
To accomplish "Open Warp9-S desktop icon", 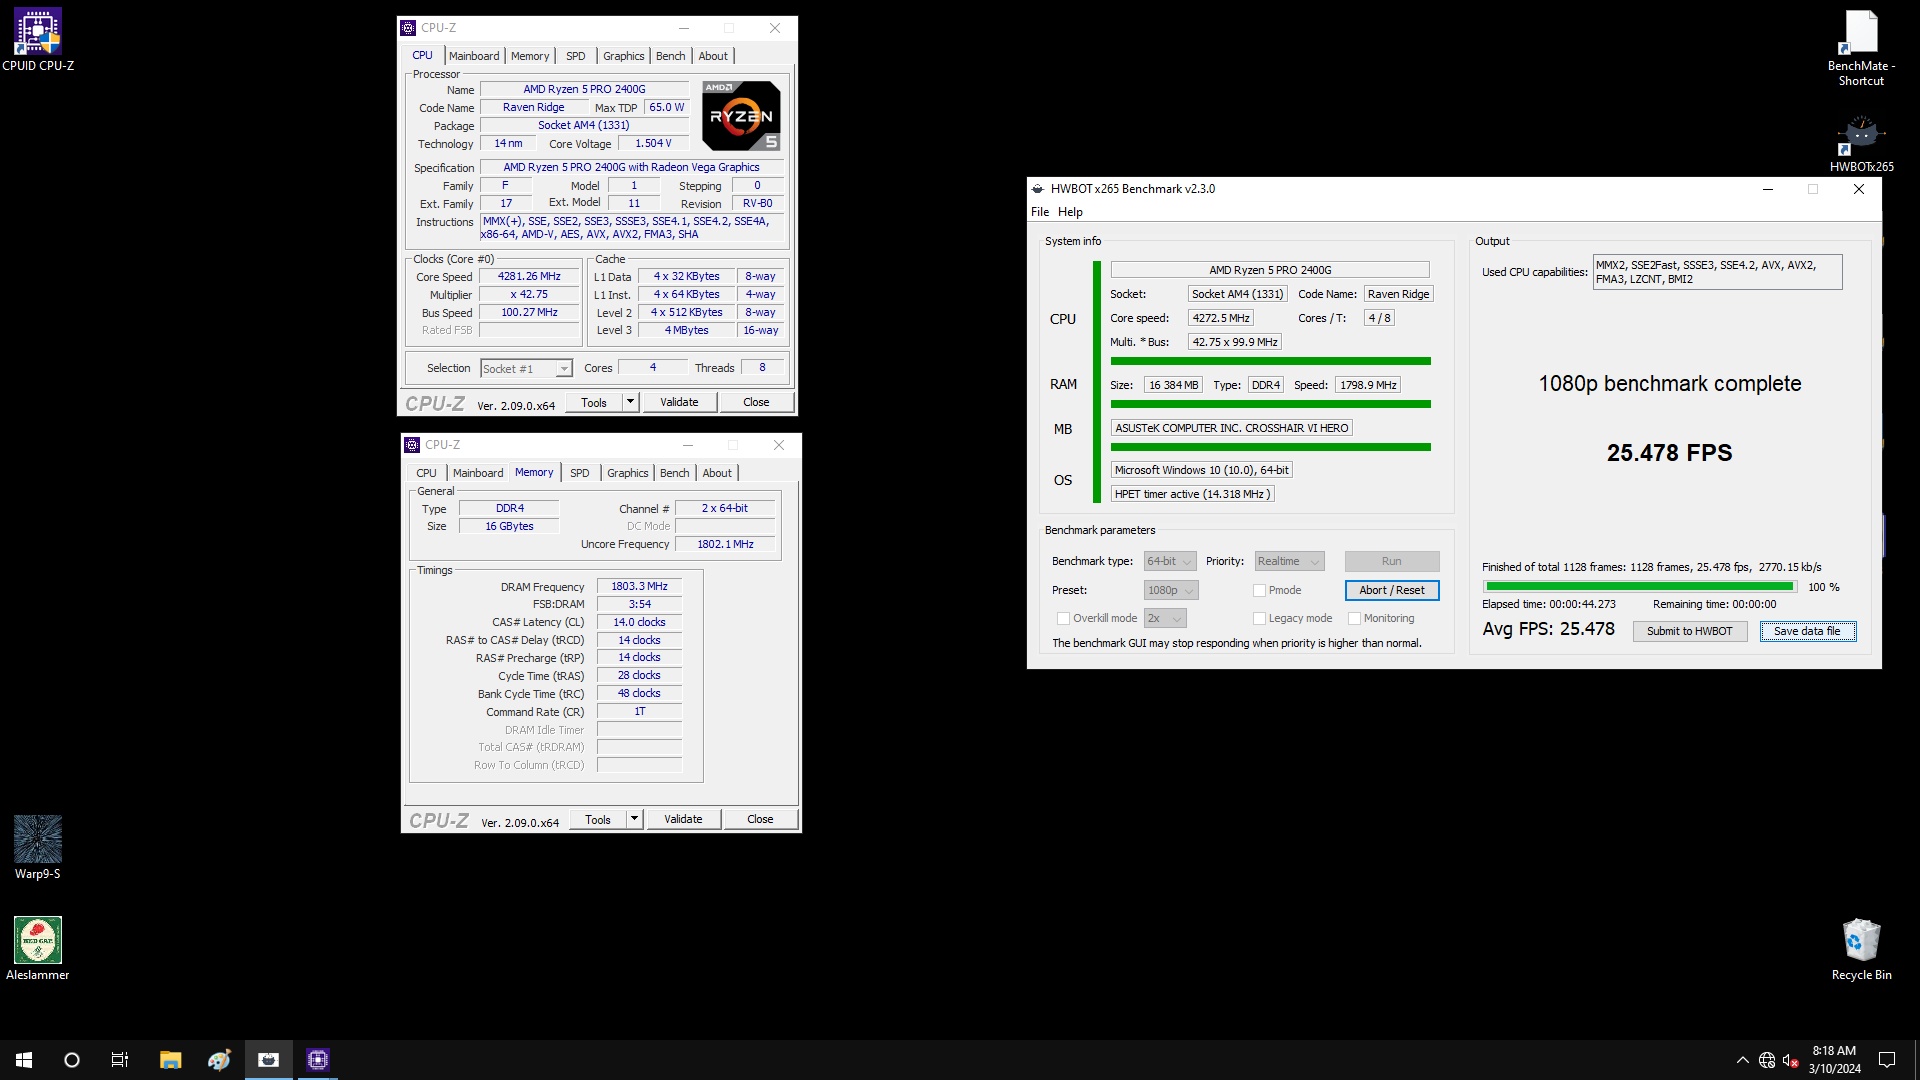I will tap(38, 848).
